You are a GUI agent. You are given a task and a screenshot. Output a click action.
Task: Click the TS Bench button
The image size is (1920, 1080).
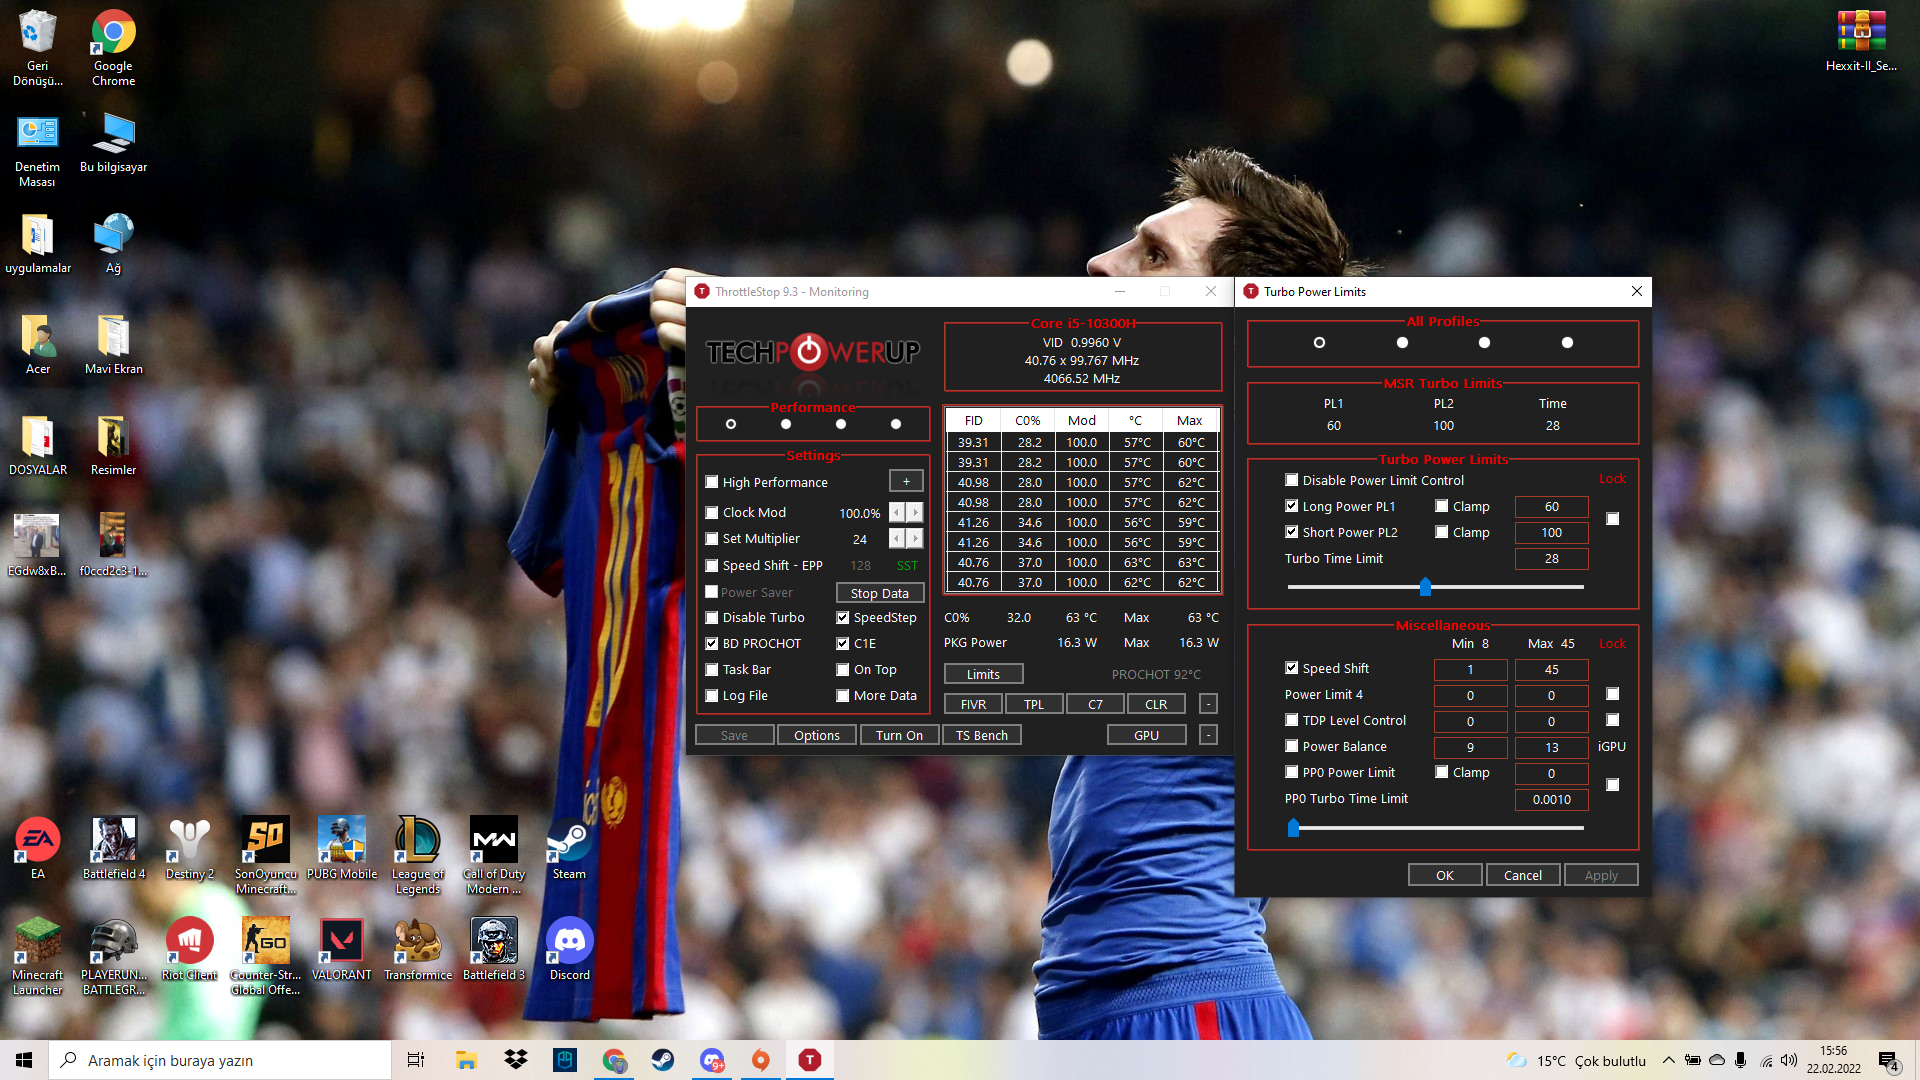981,735
